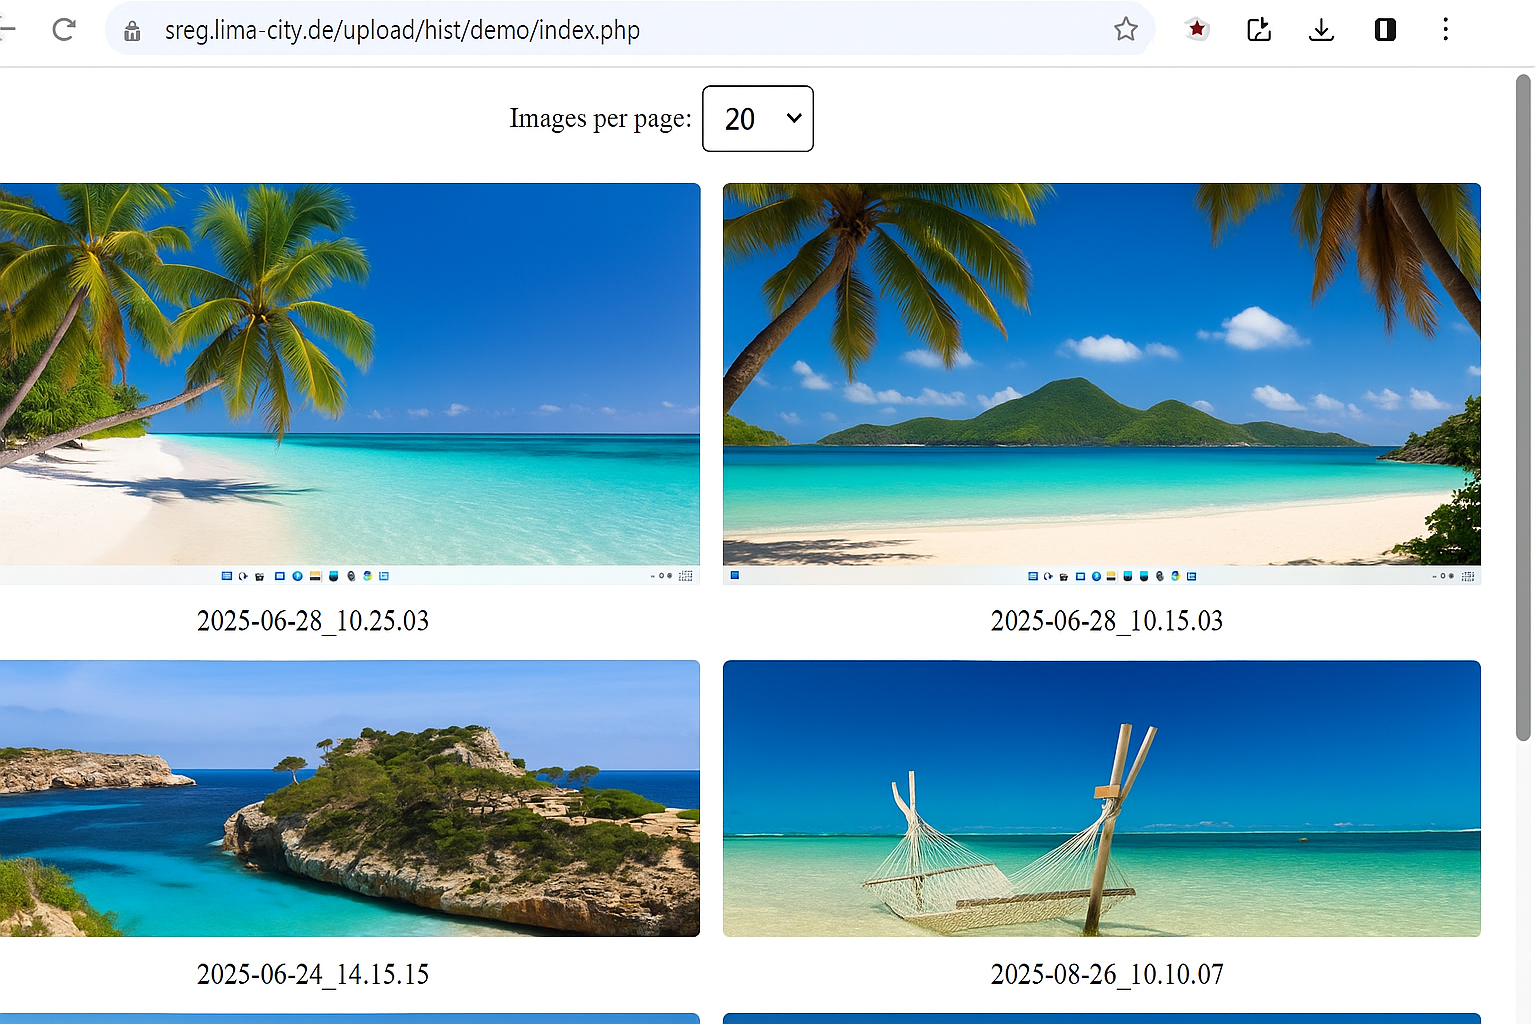Screen dimensions: 1536x1024
Task: Open image 2025-06-28_10.15.03 via its caption
Action: pyautogui.click(x=1106, y=621)
